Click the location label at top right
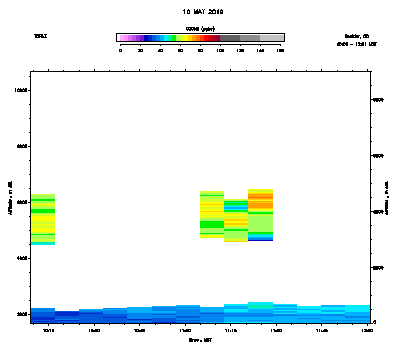Viewport: 400px width, 360px height. coord(357,36)
